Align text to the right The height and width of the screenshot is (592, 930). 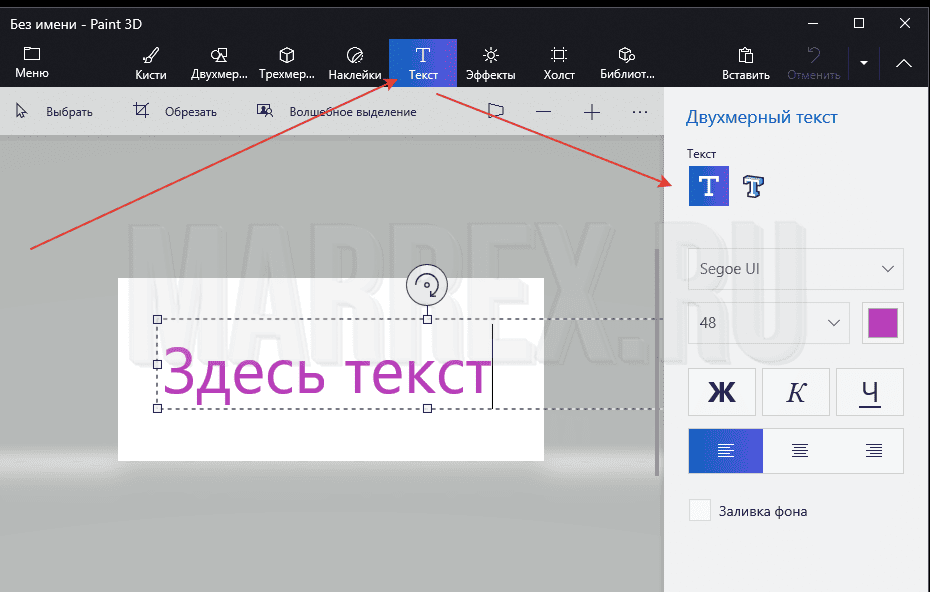873,451
